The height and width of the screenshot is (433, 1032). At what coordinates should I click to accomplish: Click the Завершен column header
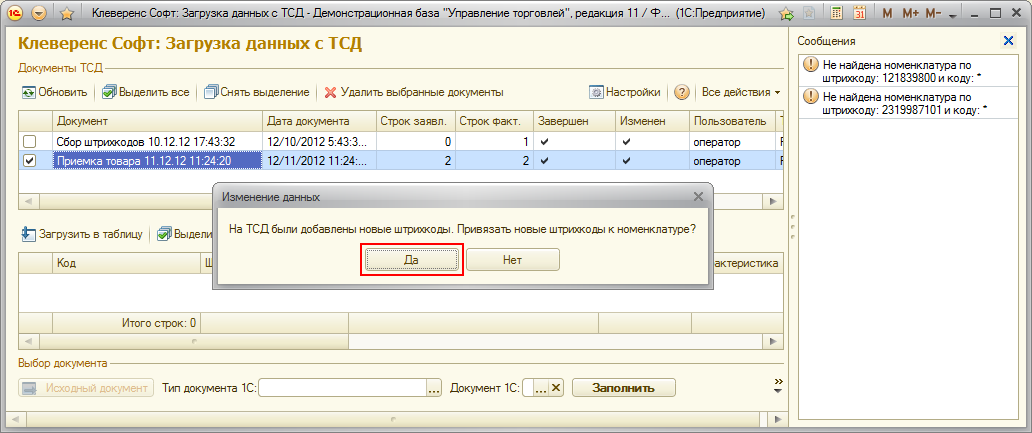[573, 122]
